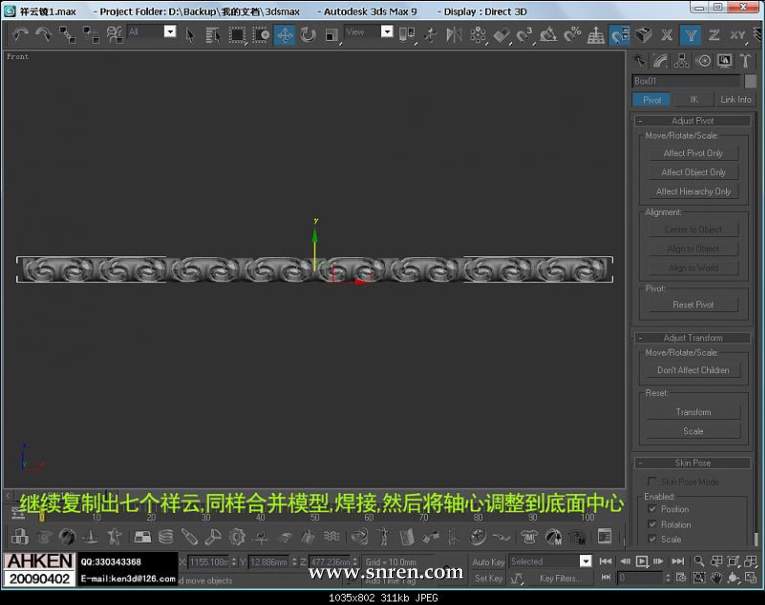Click Play Animation button
The height and width of the screenshot is (605, 765).
pyautogui.click(x=642, y=562)
